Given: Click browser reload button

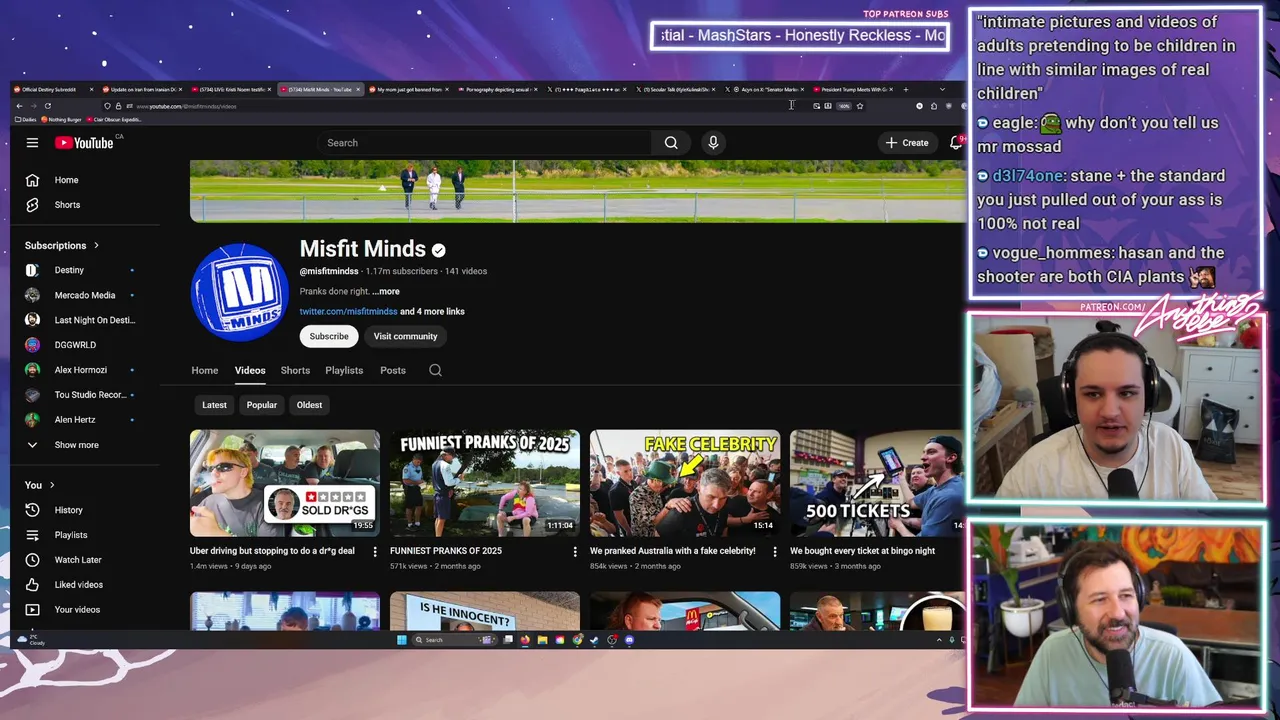Looking at the screenshot, I should (47, 106).
